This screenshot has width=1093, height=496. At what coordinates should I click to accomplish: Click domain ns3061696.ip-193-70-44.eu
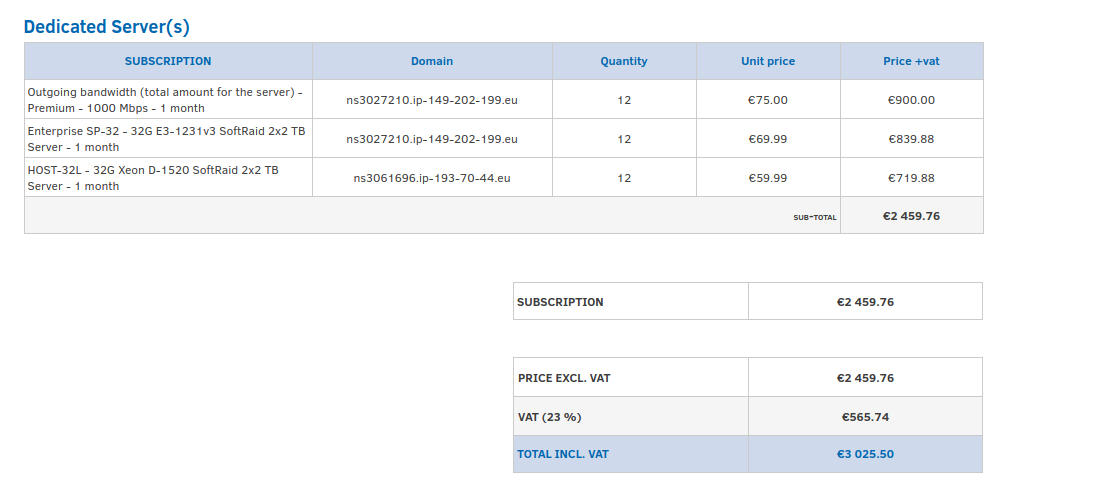click(432, 178)
